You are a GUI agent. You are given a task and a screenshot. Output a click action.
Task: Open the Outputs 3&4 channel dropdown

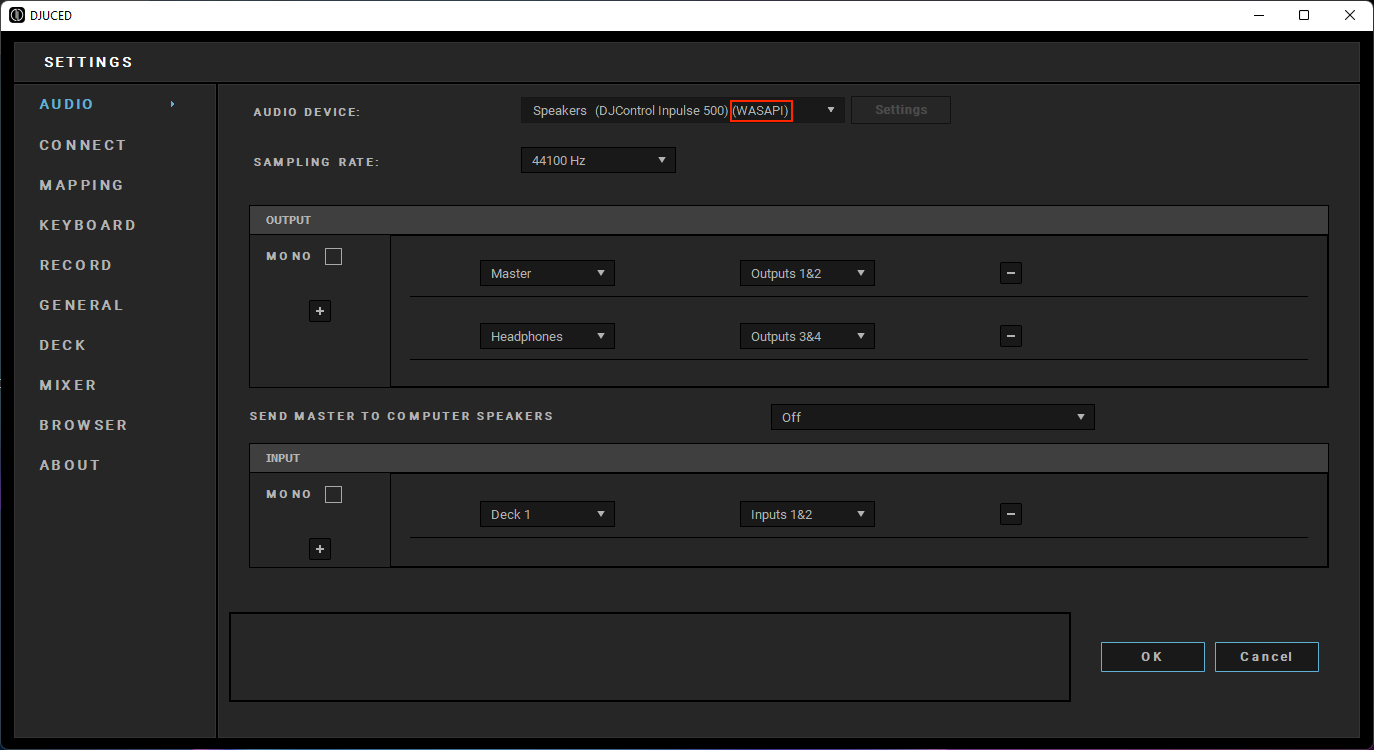click(x=807, y=336)
